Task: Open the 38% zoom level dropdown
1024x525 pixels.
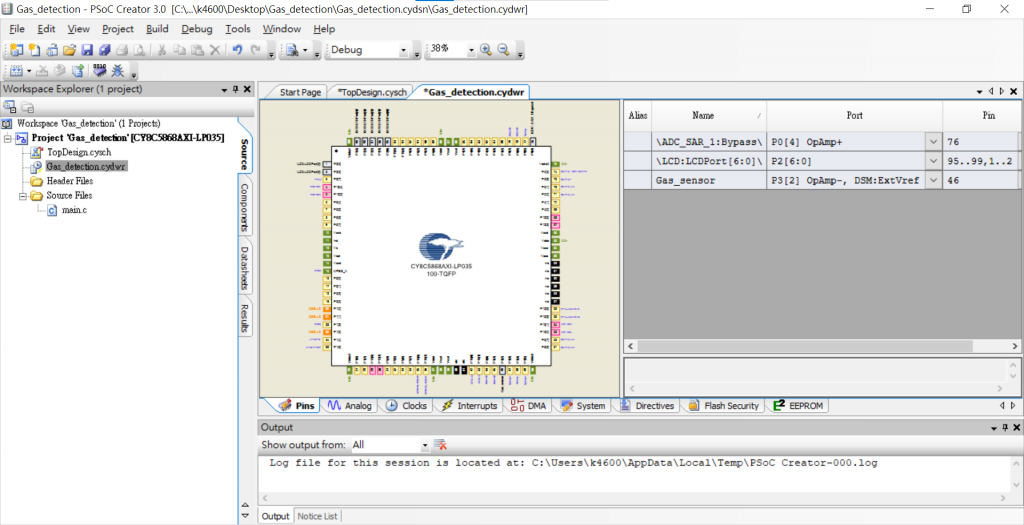Action: coord(470,50)
